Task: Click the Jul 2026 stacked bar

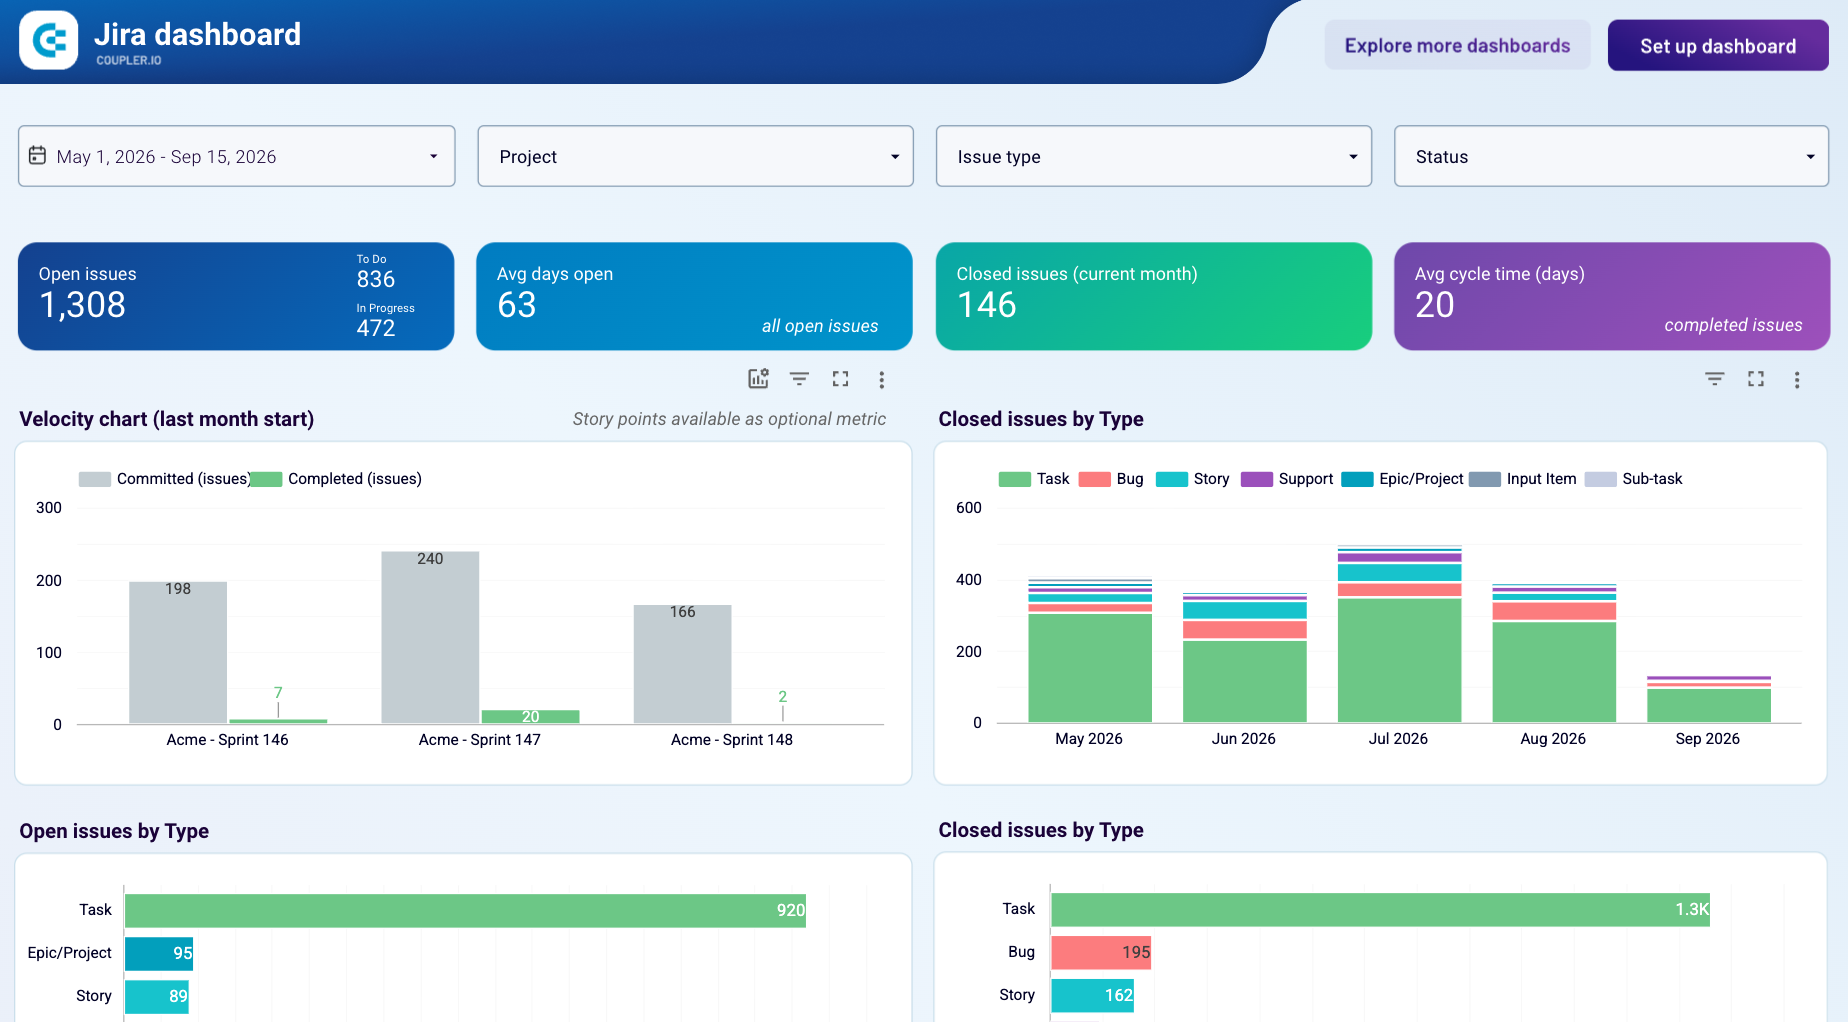Action: 1399,634
